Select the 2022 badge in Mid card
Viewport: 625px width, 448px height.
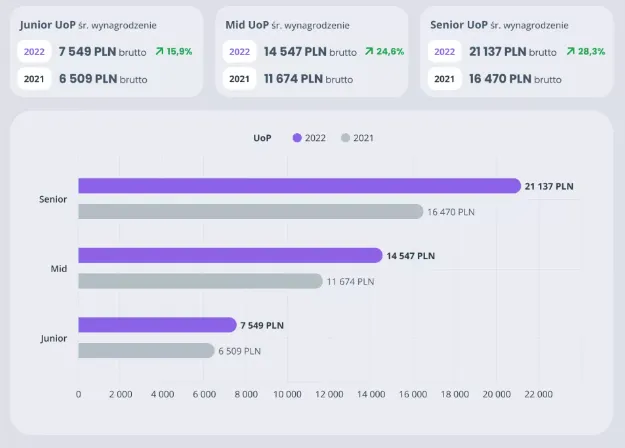[240, 51]
